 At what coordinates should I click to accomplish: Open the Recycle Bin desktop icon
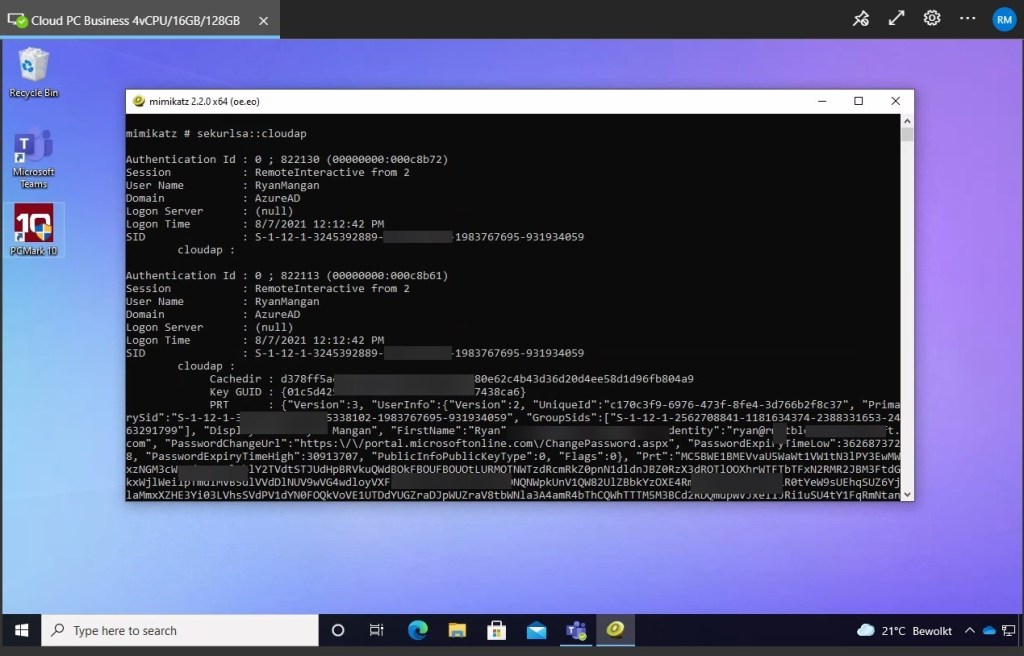pyautogui.click(x=33, y=73)
